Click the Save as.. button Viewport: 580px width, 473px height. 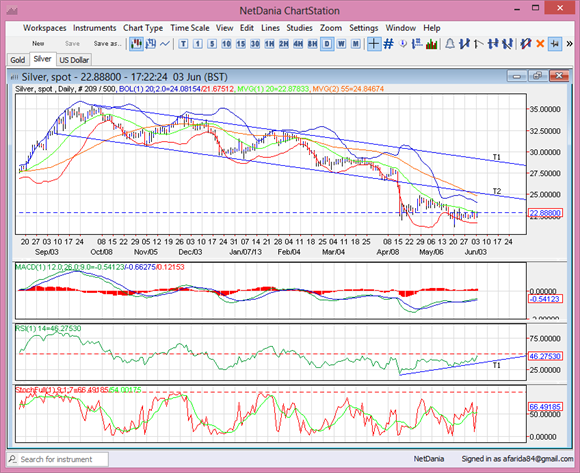pos(107,44)
